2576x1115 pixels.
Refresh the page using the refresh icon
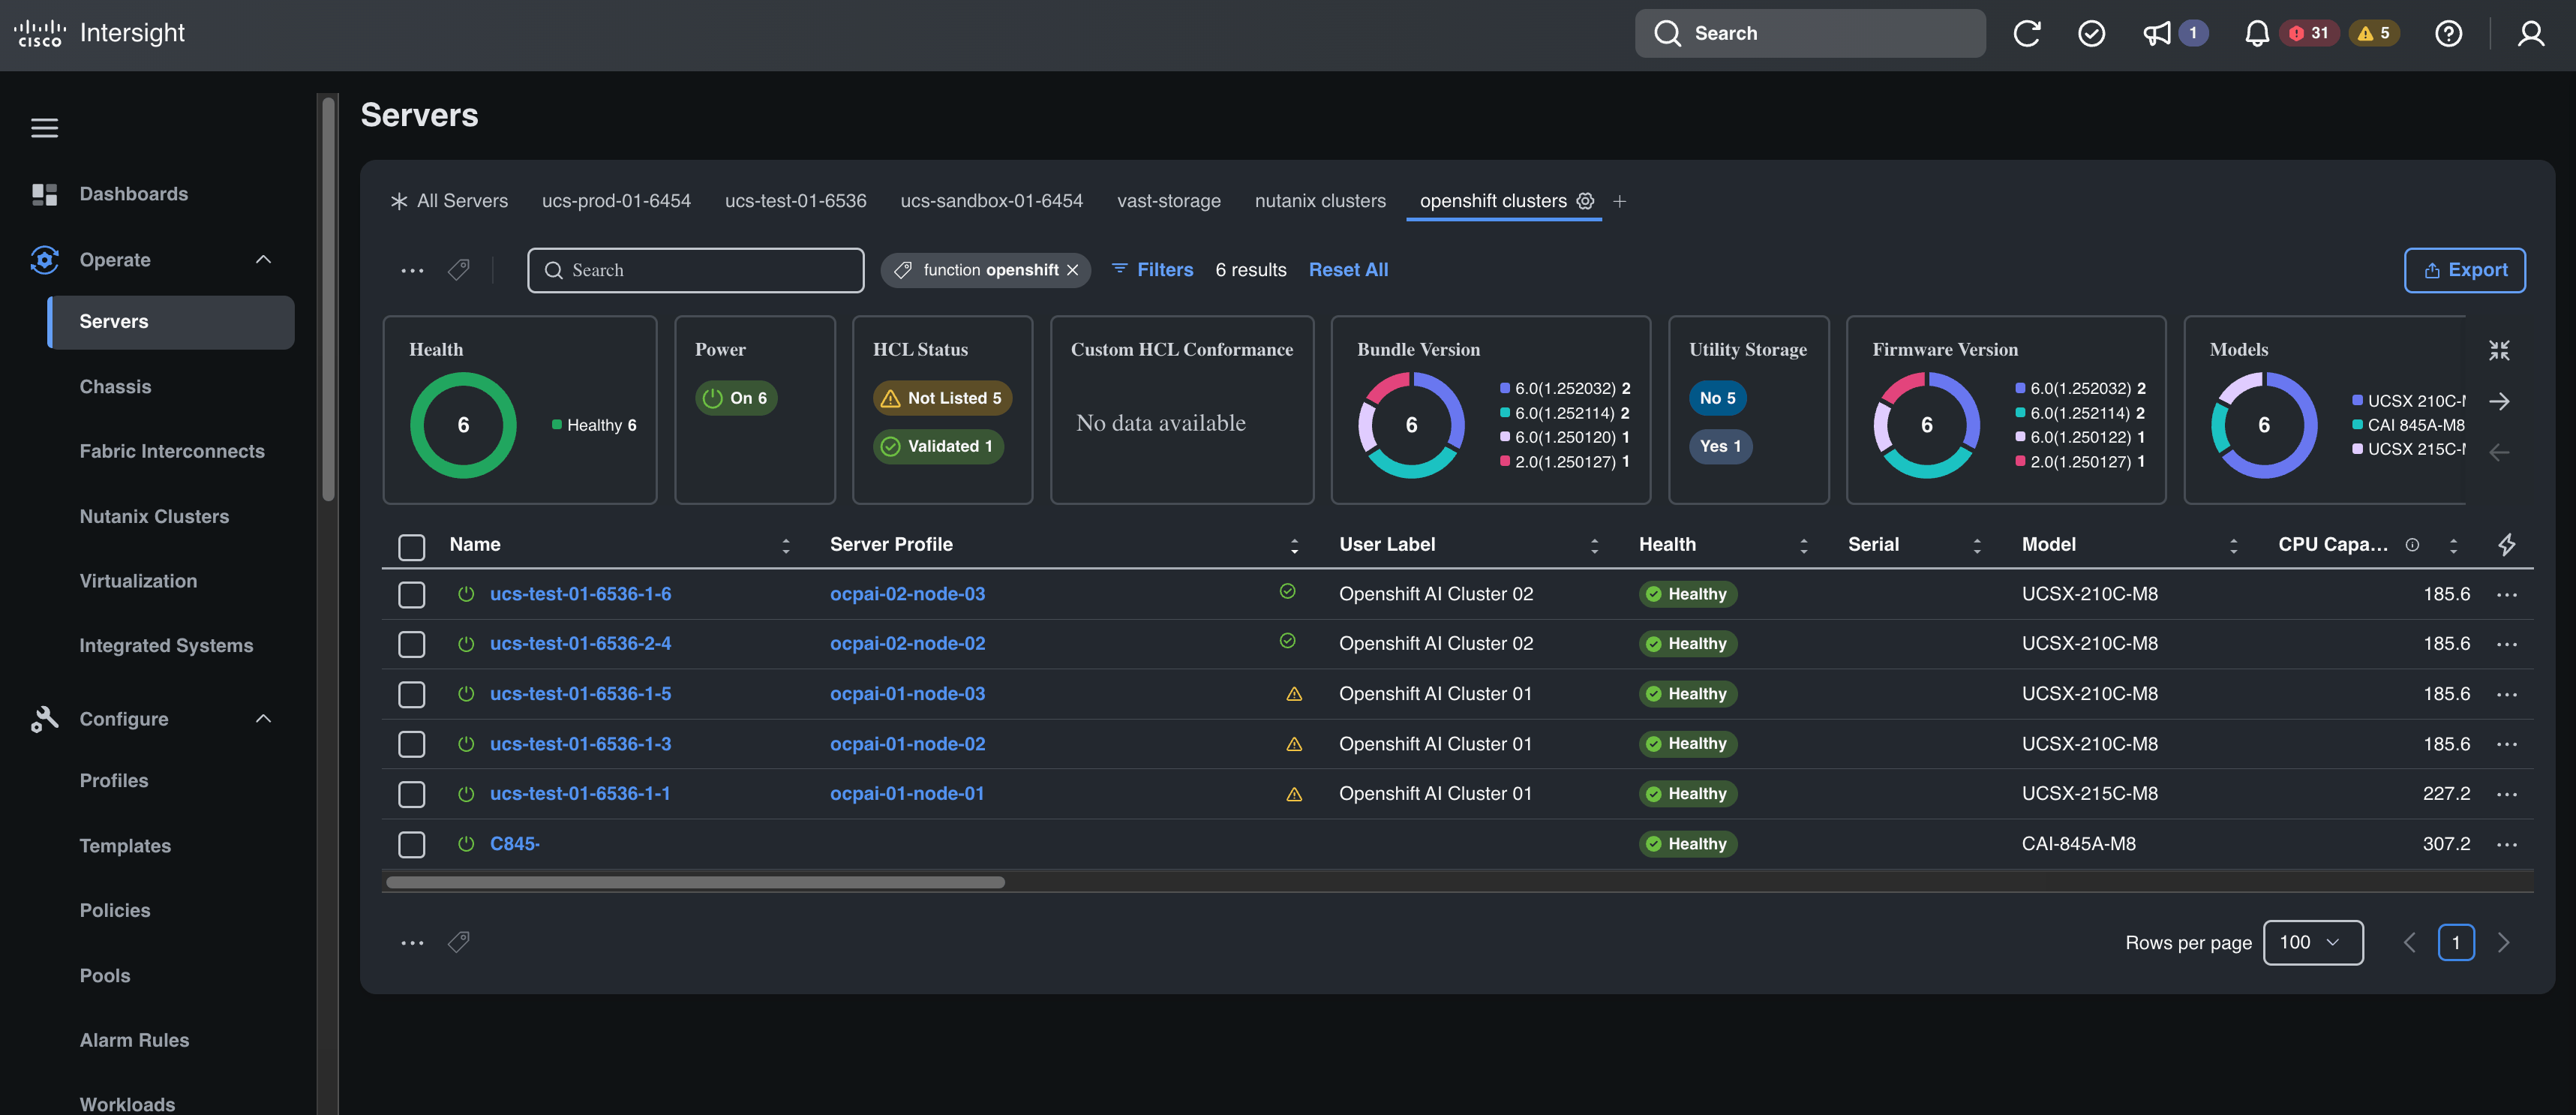coord(2026,33)
